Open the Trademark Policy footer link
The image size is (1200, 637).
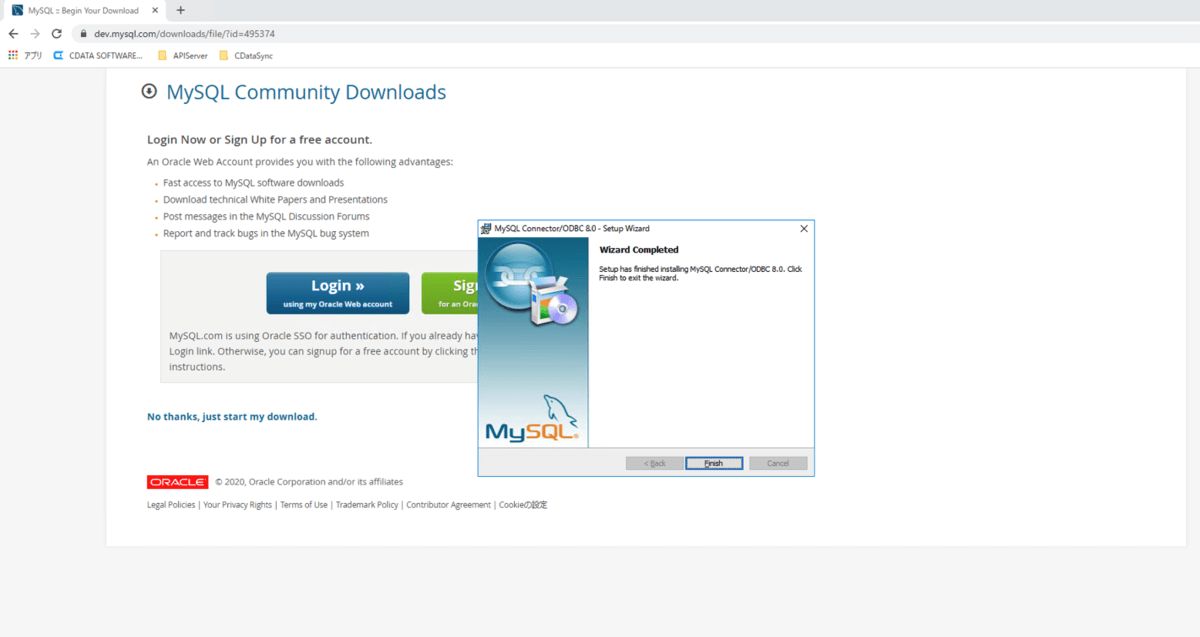pyautogui.click(x=367, y=505)
